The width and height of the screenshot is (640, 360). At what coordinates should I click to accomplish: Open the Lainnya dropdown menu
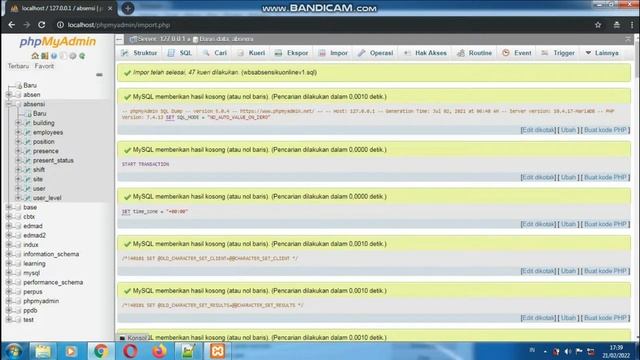click(602, 53)
